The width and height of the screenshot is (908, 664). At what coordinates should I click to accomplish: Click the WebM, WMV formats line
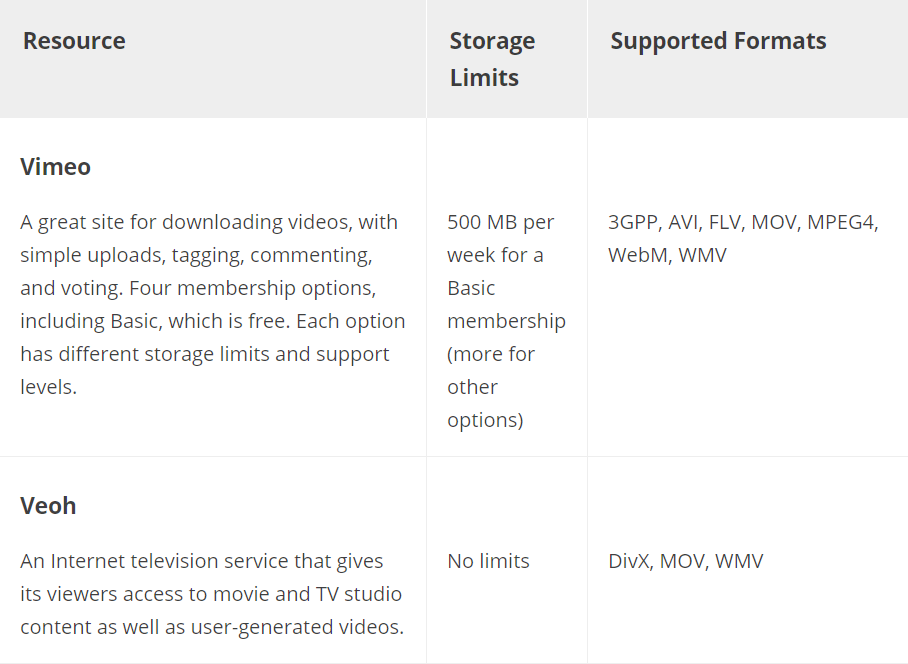[x=667, y=255]
